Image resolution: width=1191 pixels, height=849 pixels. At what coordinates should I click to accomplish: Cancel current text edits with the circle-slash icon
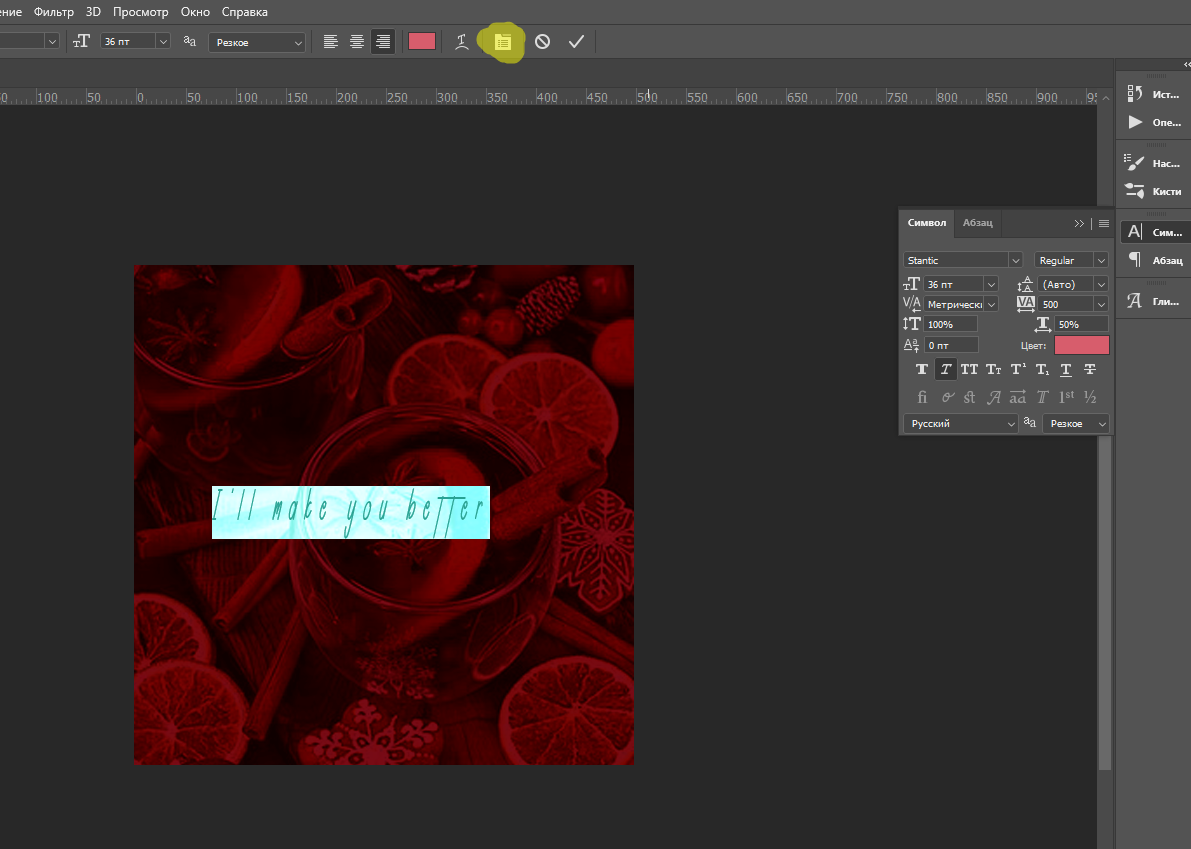tap(542, 42)
